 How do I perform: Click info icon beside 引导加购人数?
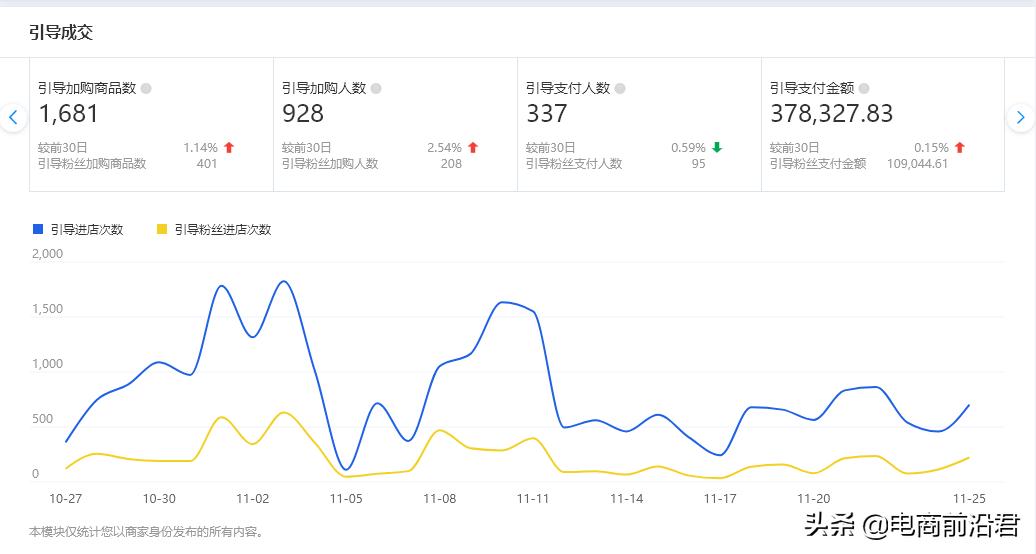point(376,88)
